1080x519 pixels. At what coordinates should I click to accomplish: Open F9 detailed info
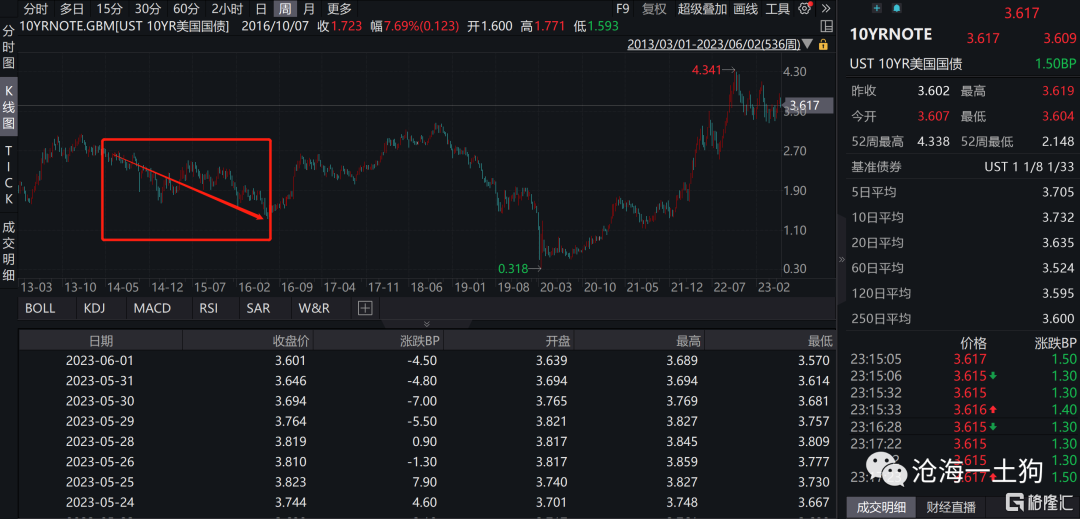[x=623, y=9]
